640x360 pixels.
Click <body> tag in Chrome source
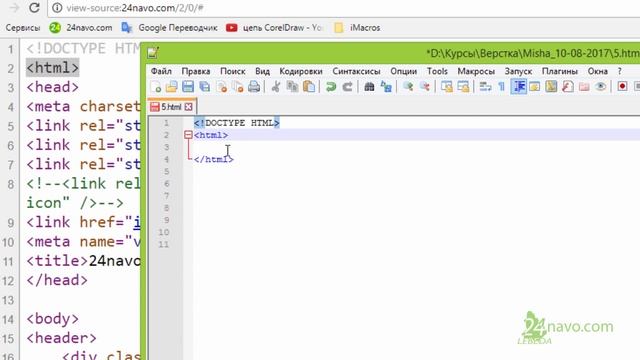coord(53,319)
